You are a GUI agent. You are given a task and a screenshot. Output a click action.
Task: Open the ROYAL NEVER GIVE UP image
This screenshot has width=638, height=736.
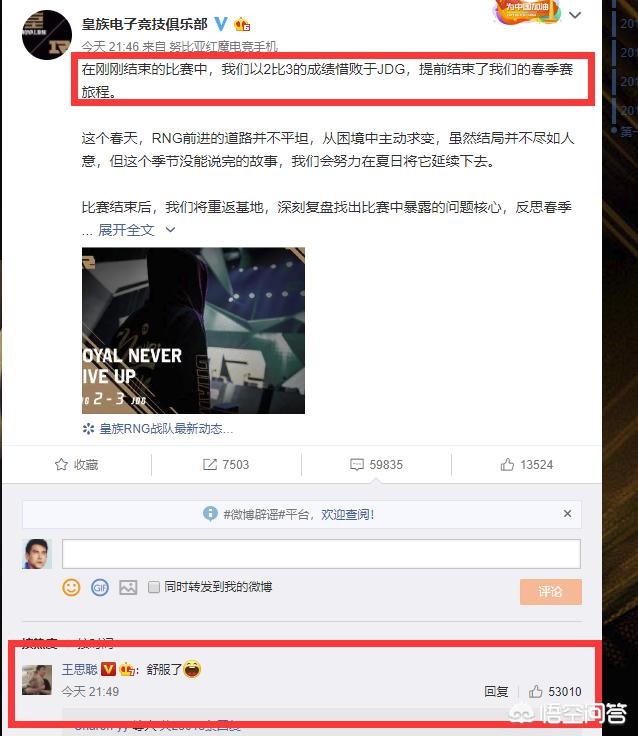click(x=193, y=330)
